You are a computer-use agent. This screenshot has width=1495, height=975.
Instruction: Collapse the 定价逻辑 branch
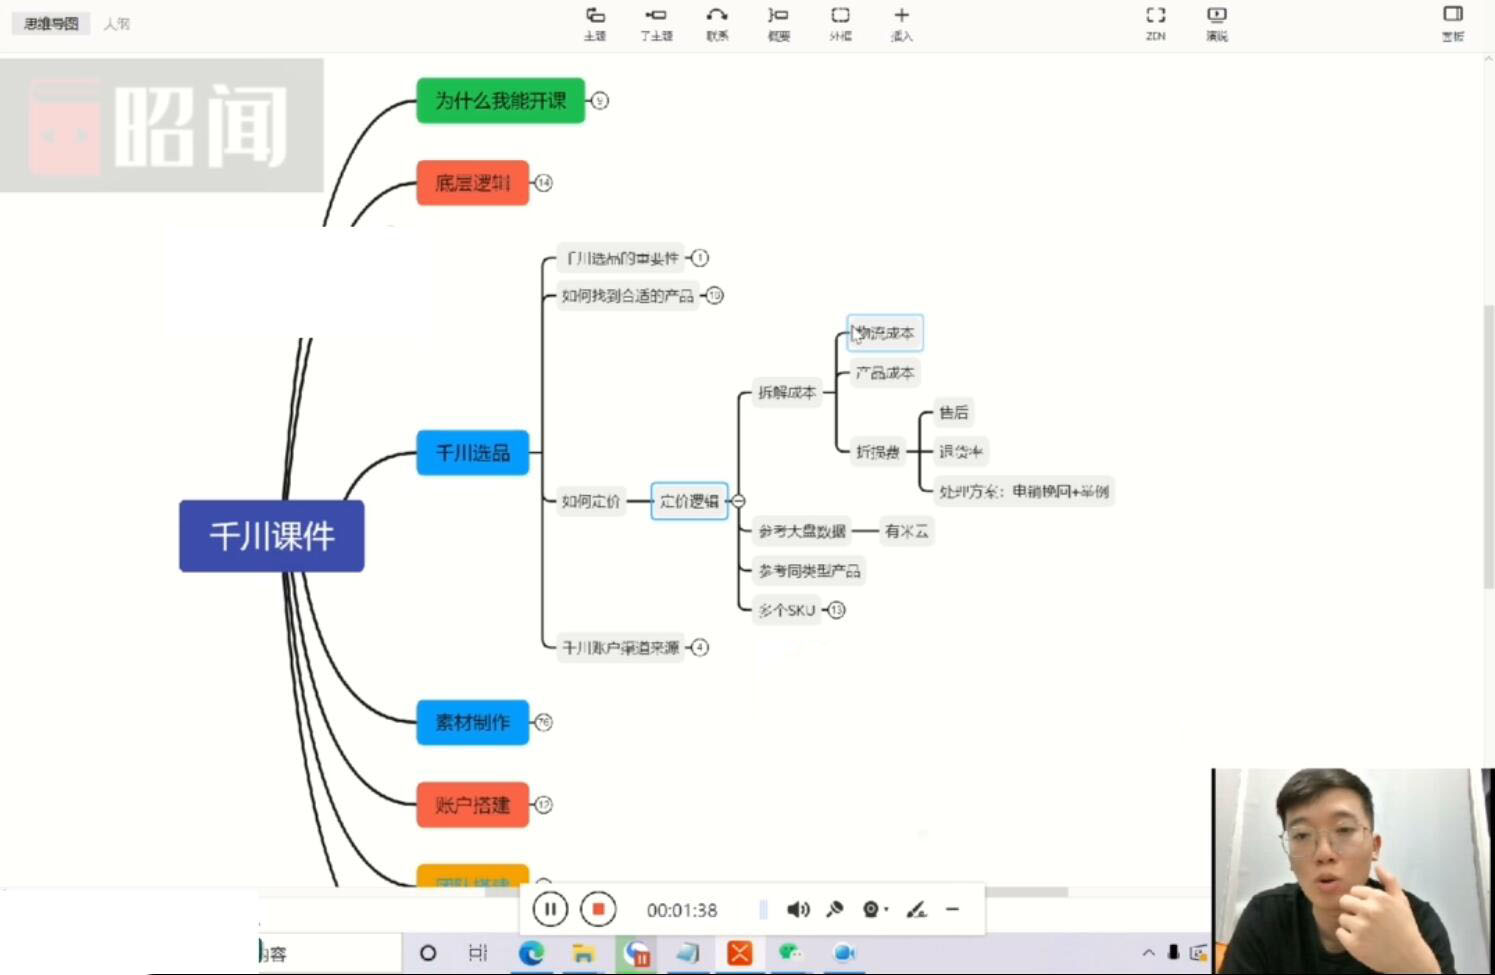click(738, 501)
